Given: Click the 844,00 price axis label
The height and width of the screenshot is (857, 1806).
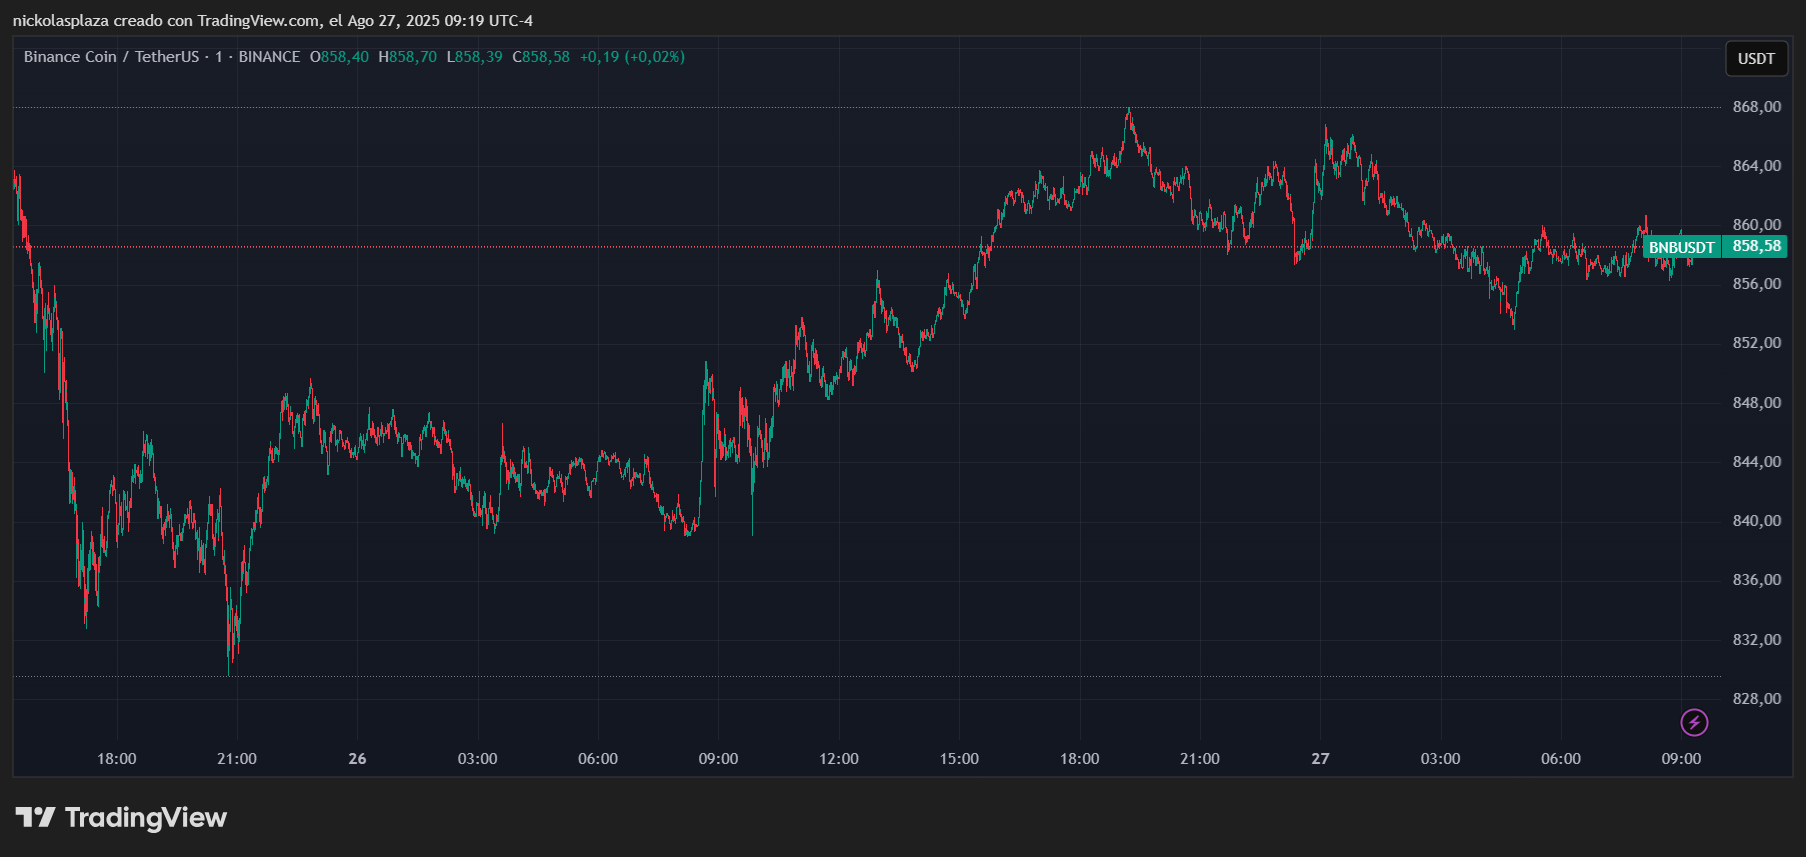Looking at the screenshot, I should click(1756, 462).
